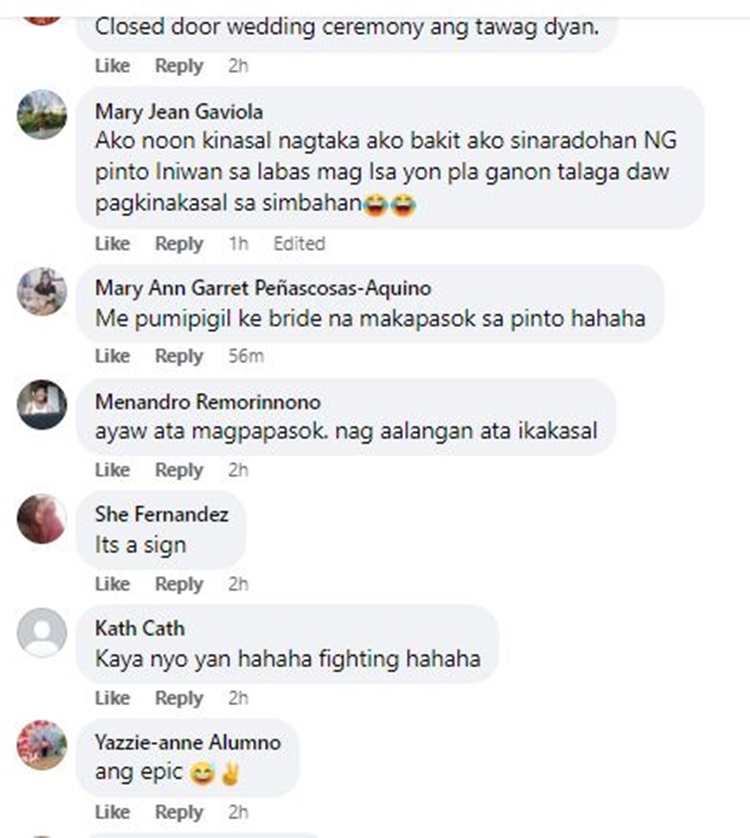View edit history via Edited label
Viewport: 750px width, 838px height.
pyautogui.click(x=299, y=244)
